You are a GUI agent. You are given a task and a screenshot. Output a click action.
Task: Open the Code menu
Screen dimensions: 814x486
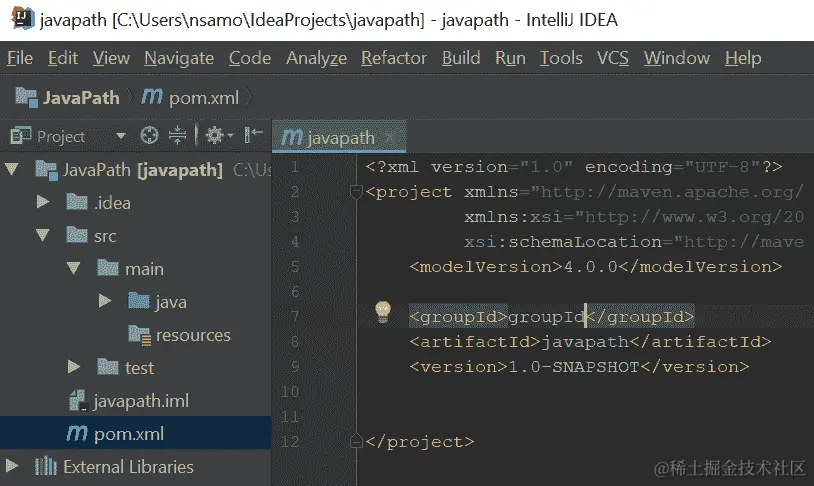pos(250,58)
